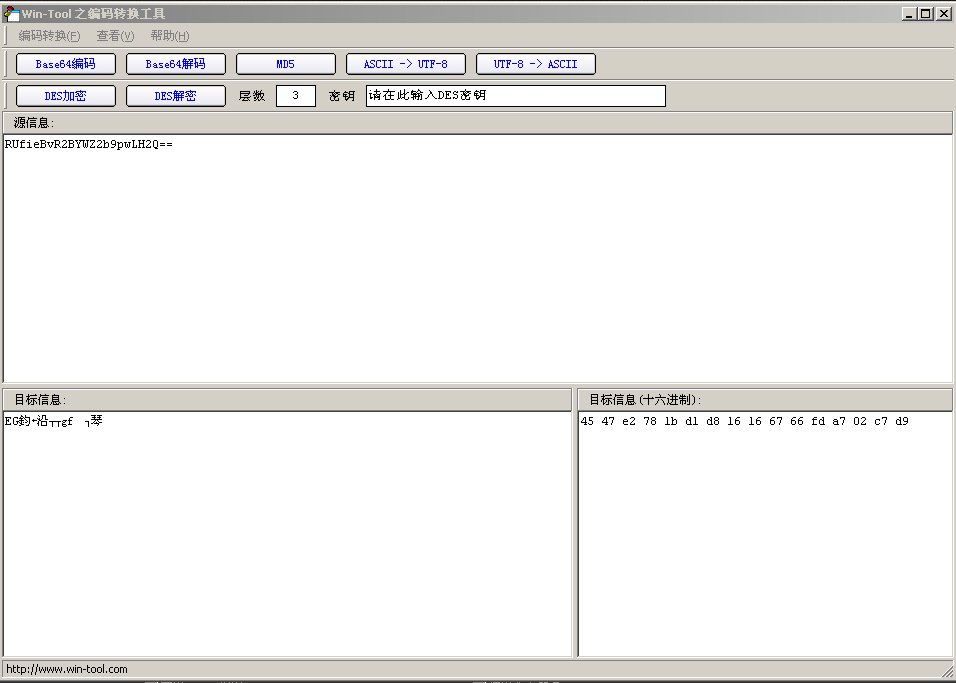Convert using ASCII -> UTF-8 button

405,64
